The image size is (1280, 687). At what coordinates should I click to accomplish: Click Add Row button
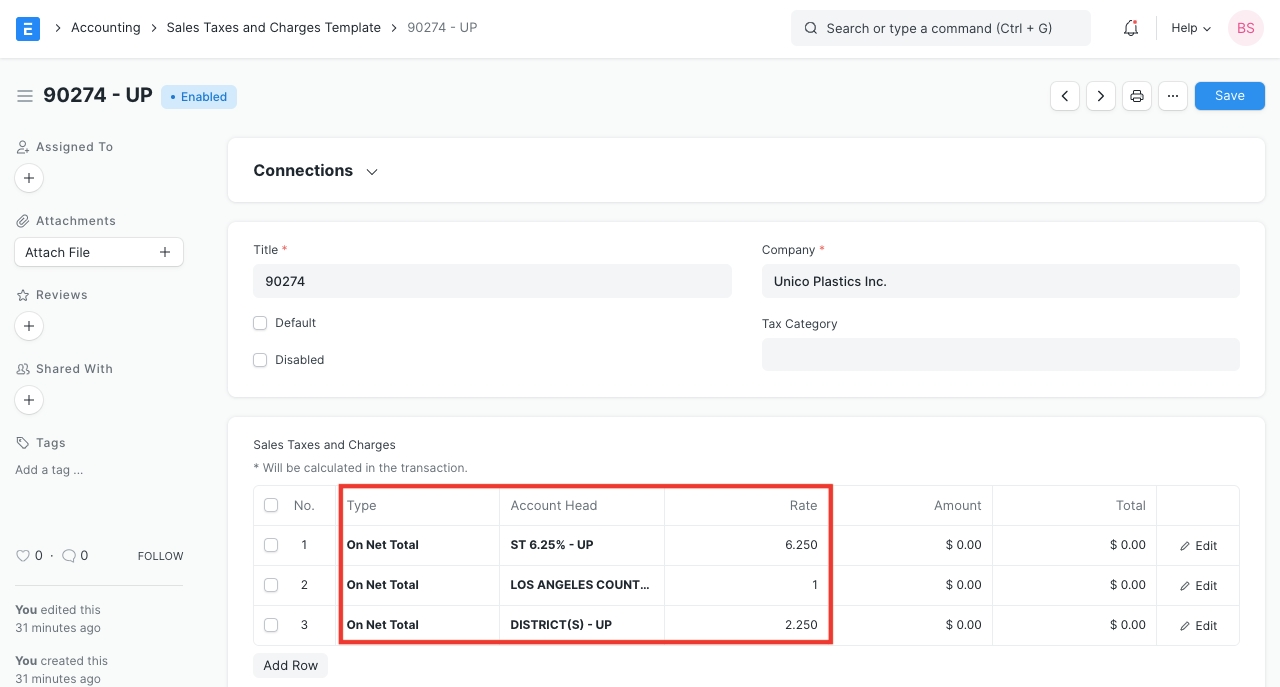290,665
